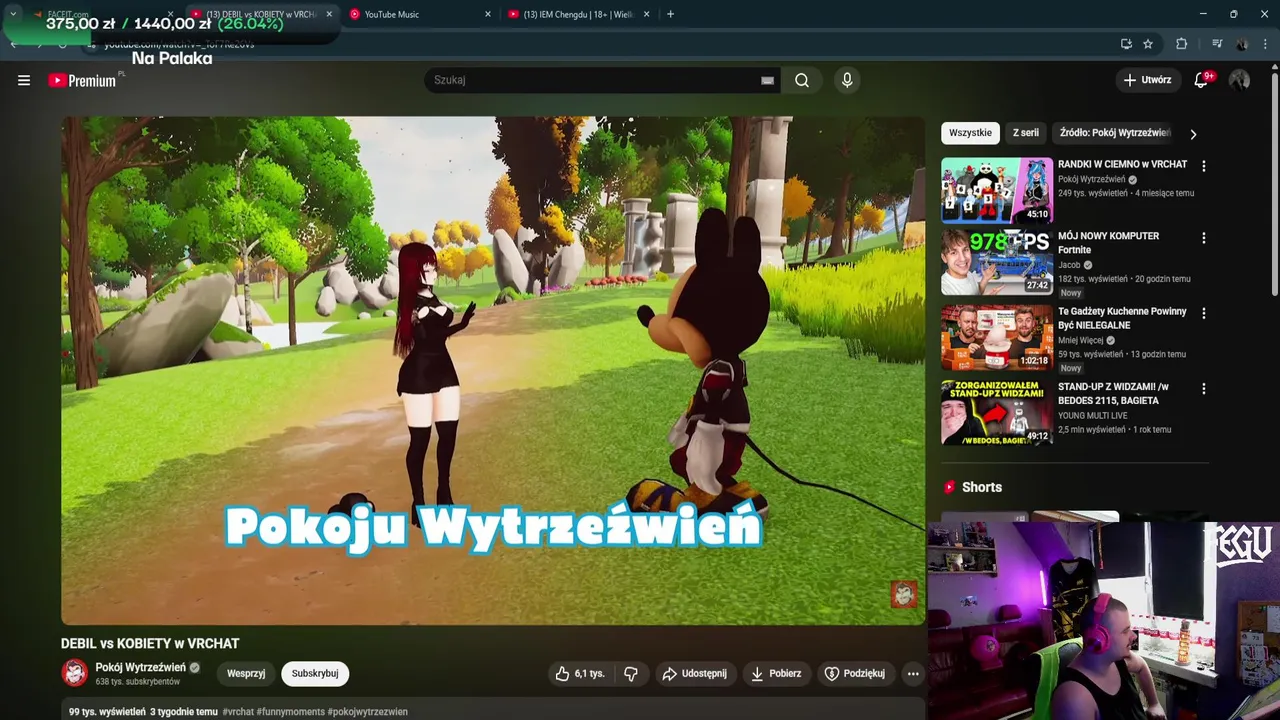The width and height of the screenshot is (1280, 720).
Task: Open Pokój Wytrzeźwień channel avatar
Action: tap(75, 673)
